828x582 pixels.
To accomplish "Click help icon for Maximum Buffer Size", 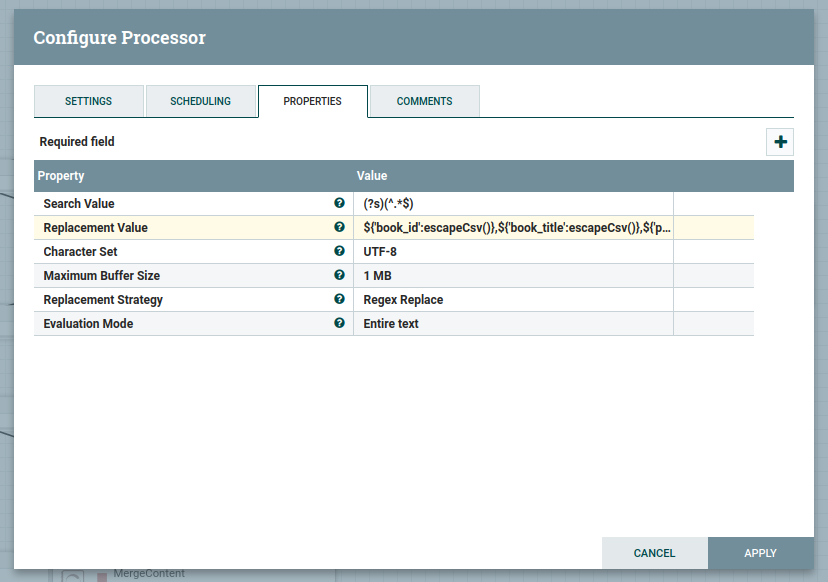I will click(x=339, y=275).
